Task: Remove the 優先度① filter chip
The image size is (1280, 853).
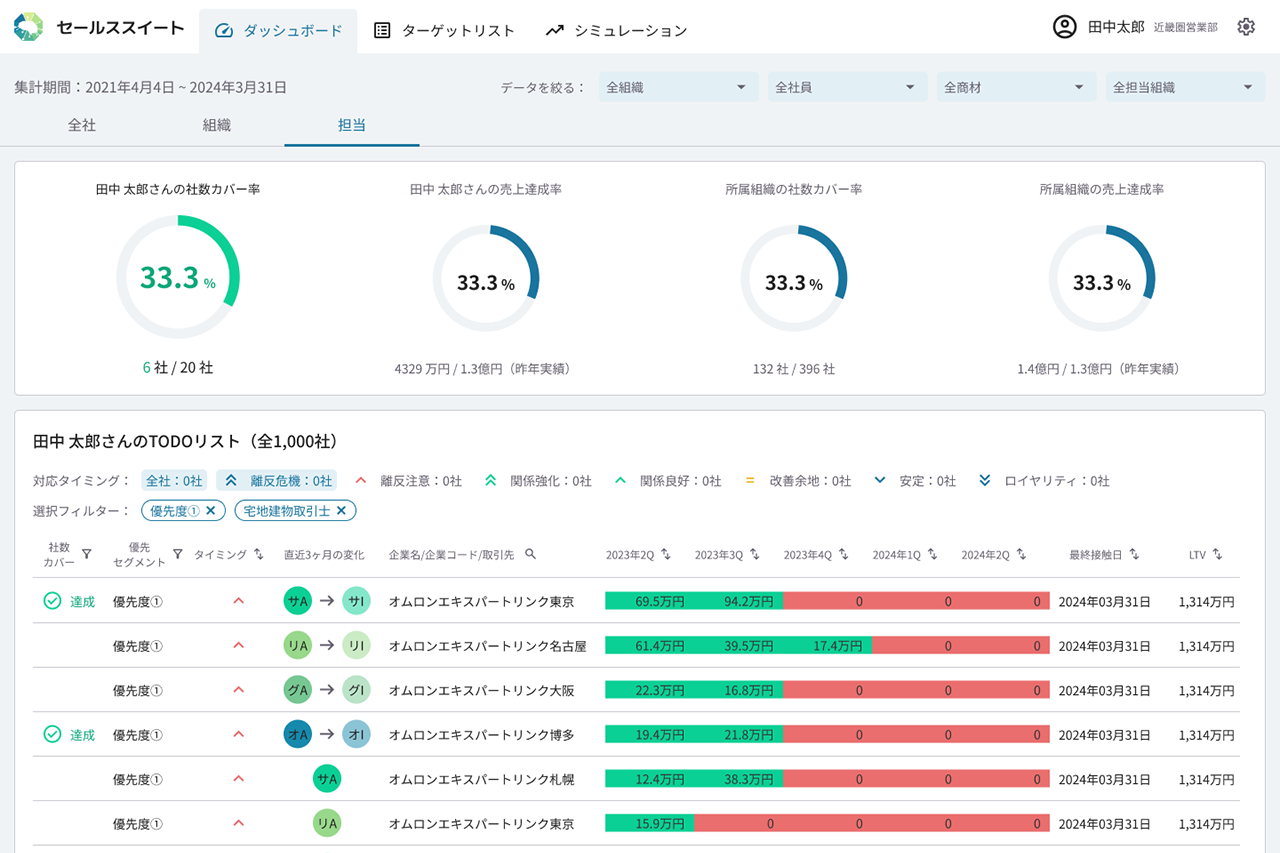Action: (210, 511)
